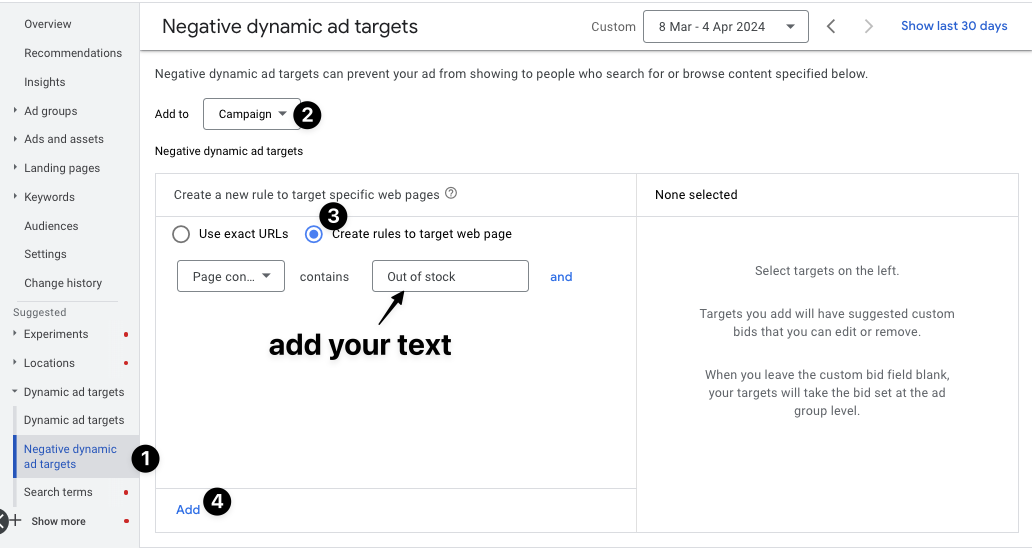Click plus icon next to Show more
The height and width of the screenshot is (548, 1032).
[15, 521]
